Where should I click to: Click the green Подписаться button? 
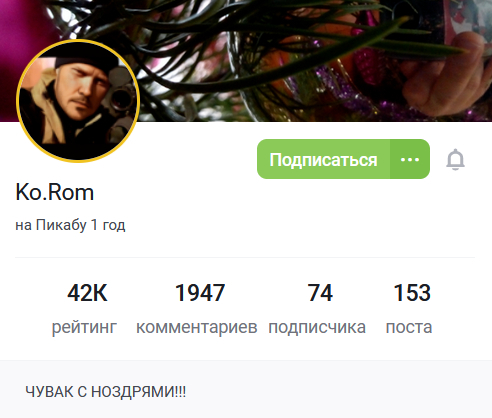[x=323, y=159]
